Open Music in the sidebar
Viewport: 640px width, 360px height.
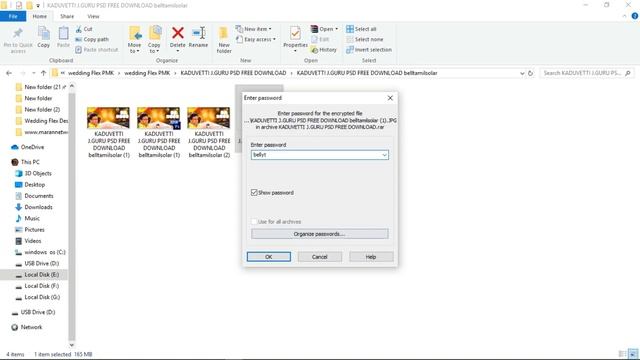coord(32,218)
